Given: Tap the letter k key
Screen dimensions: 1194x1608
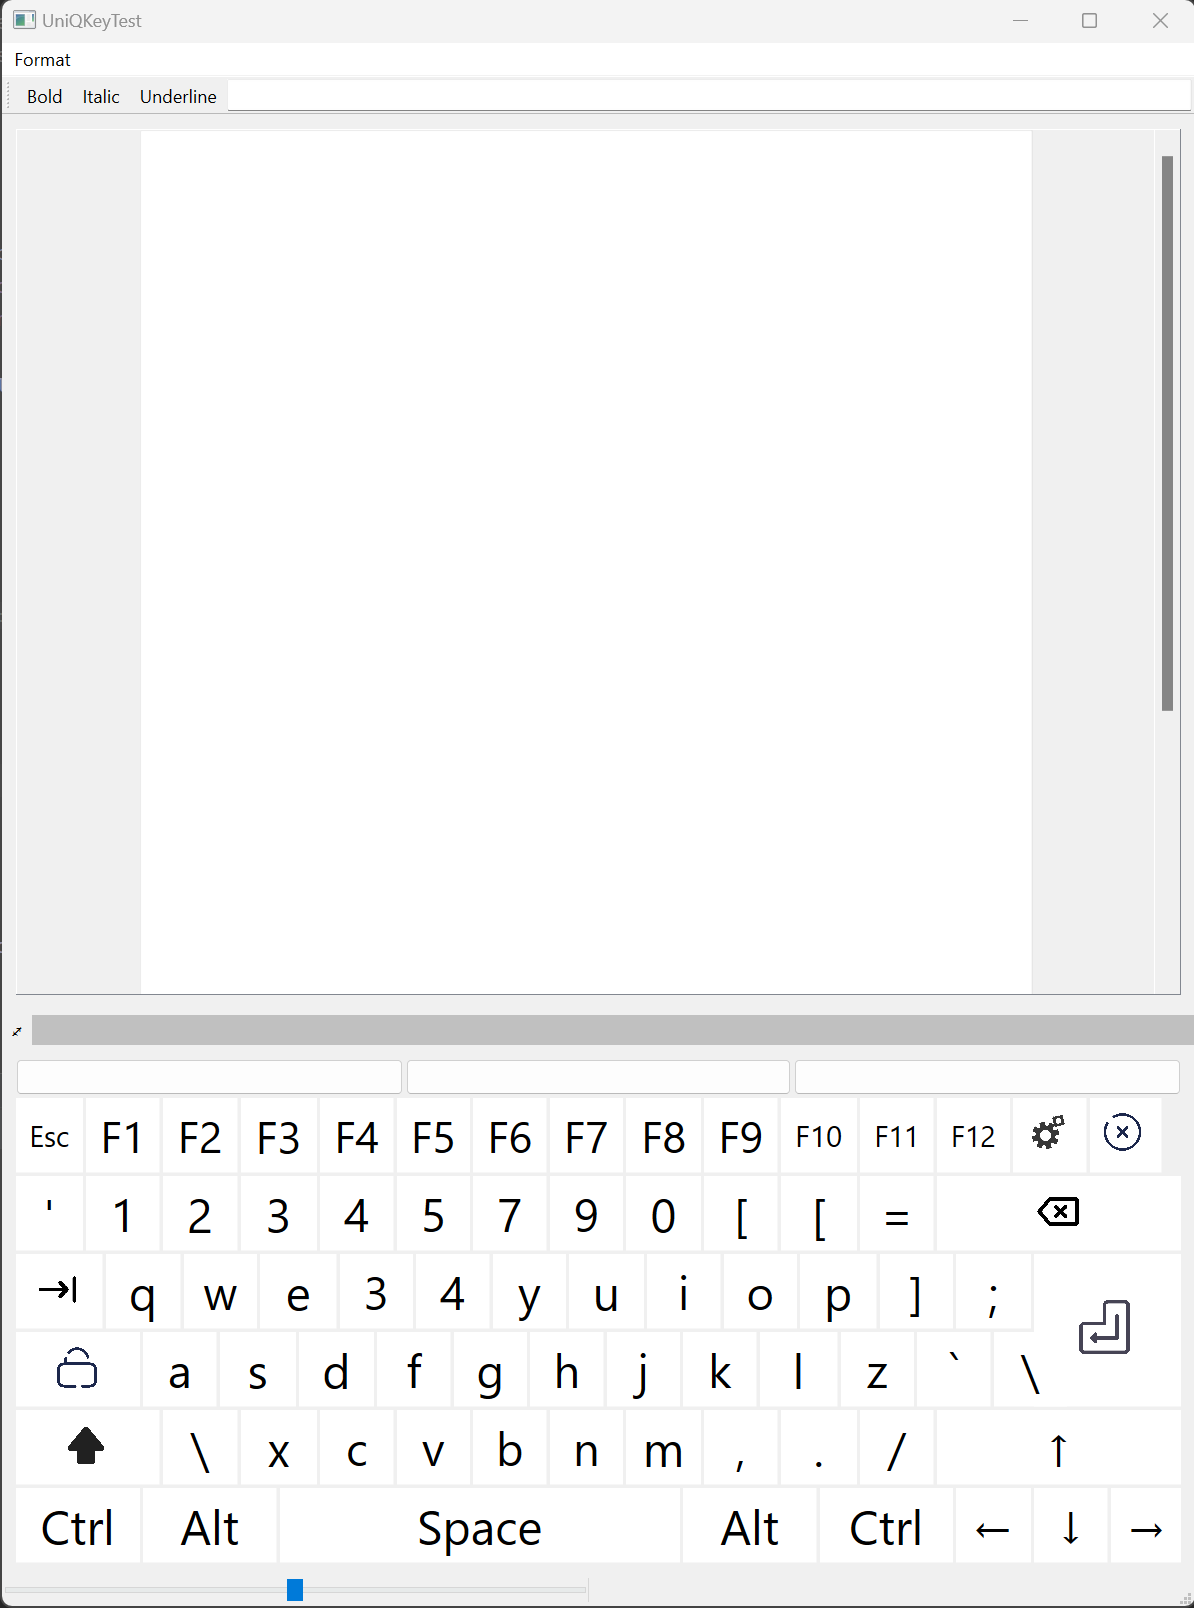Looking at the screenshot, I should click(x=720, y=1369).
